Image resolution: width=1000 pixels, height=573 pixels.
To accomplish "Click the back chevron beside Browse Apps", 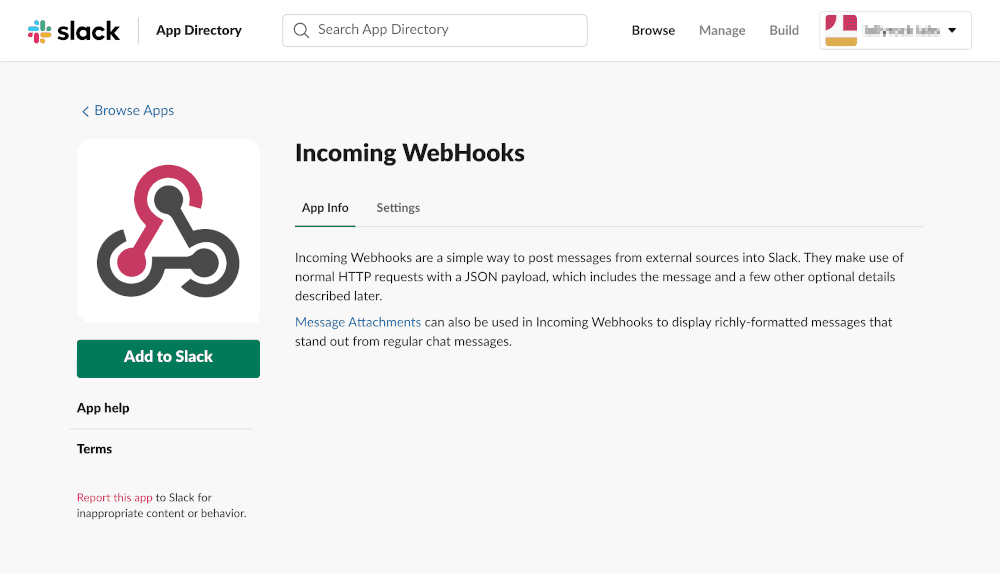I will tap(85, 112).
